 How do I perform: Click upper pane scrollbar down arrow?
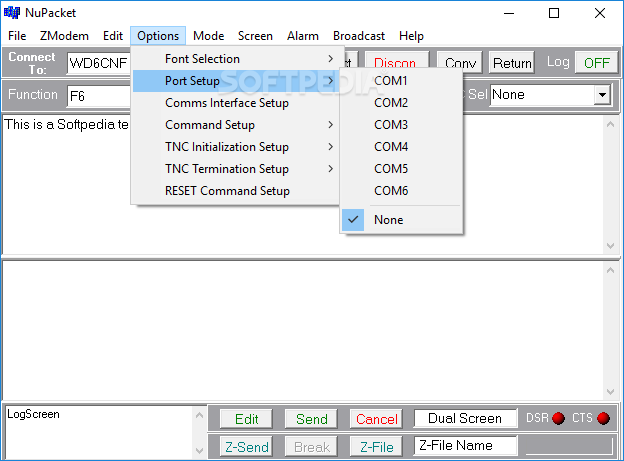pyautogui.click(x=610, y=246)
